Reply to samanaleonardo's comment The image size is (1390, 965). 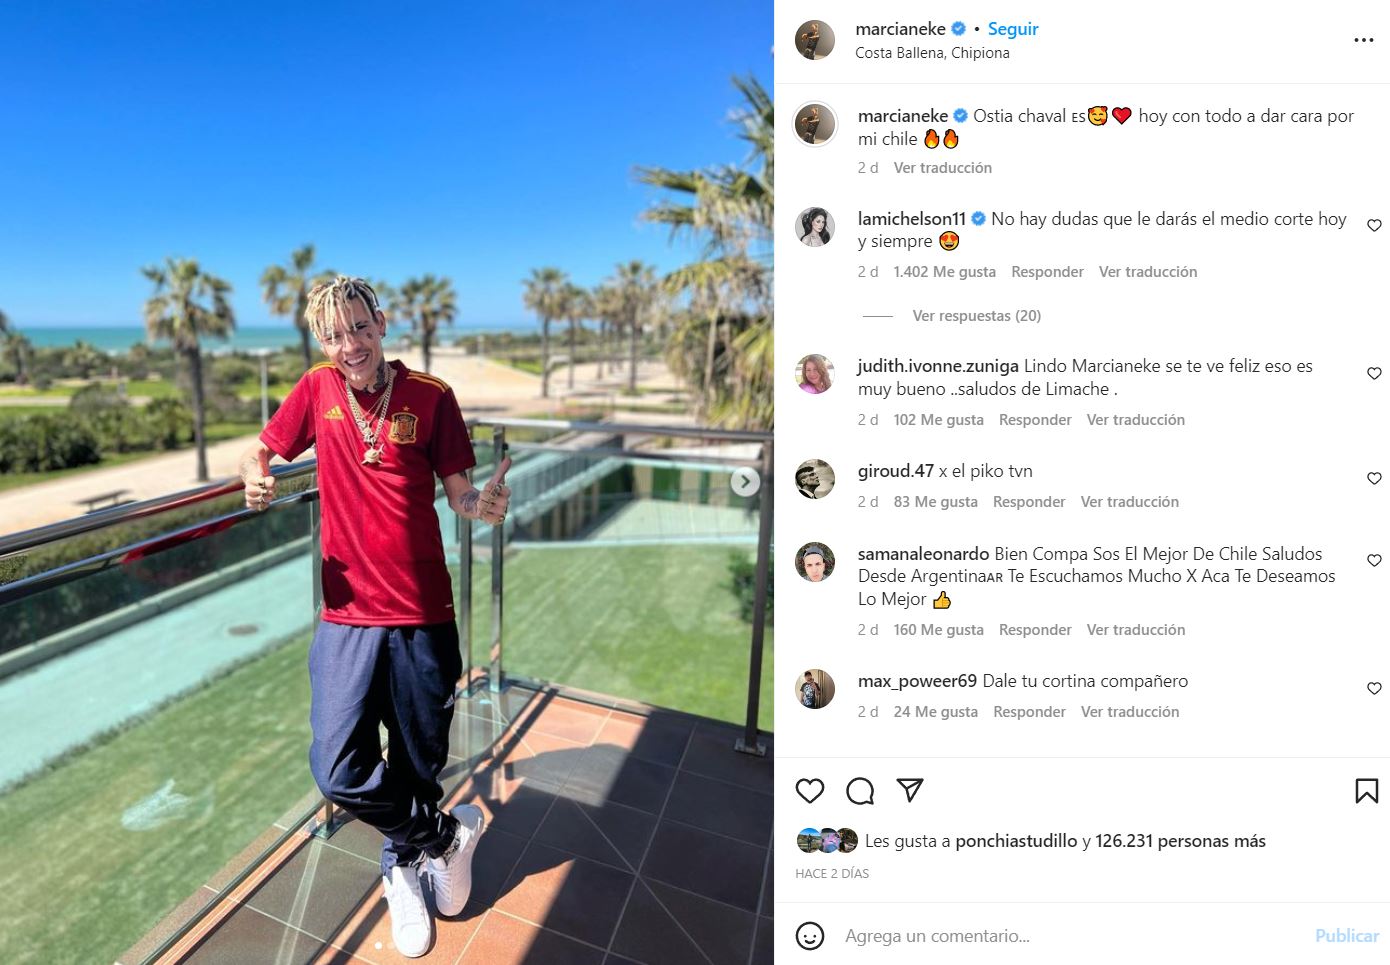click(x=1035, y=630)
